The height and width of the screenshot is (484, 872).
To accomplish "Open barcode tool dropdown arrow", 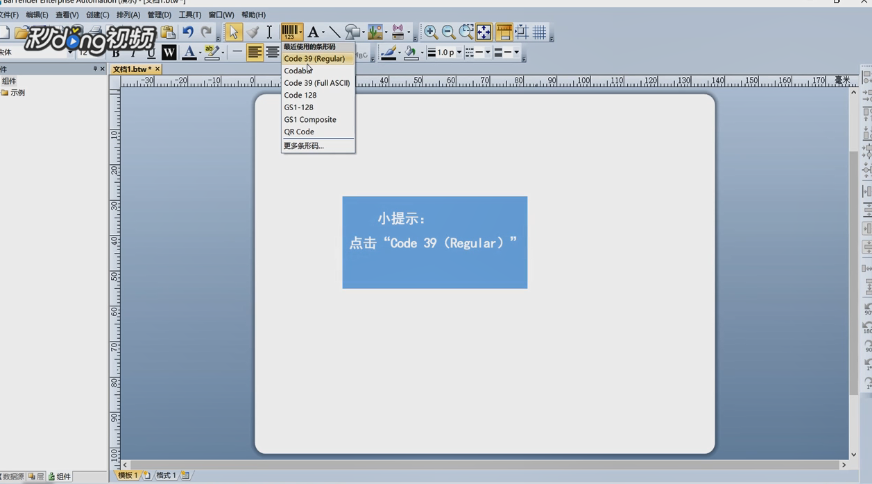I will click(x=300, y=32).
